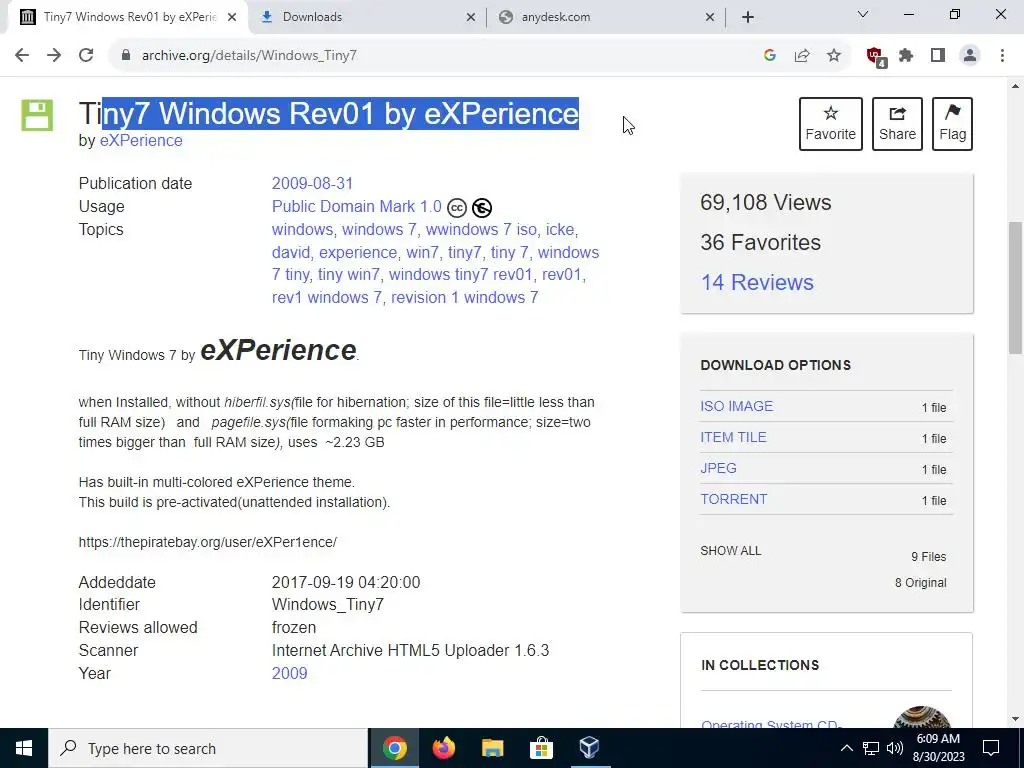
Task: Open the taskbar clock and date
Action: pyautogui.click(x=938, y=748)
